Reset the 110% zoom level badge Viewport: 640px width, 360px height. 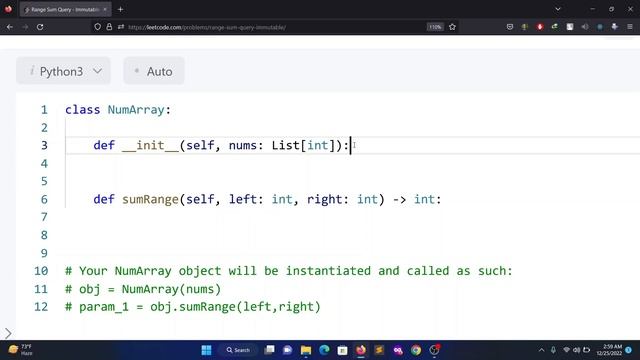435,27
